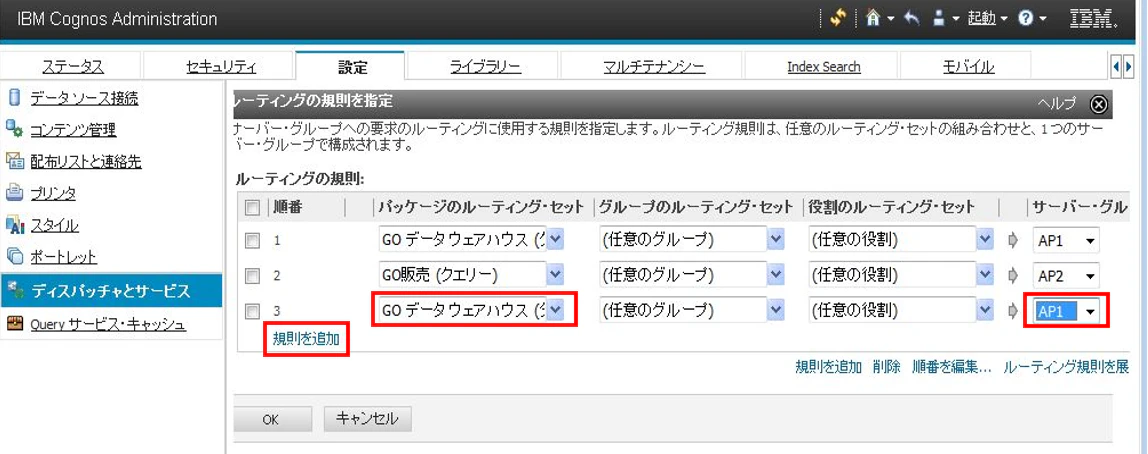Open group routing set dropdown in row 3

775,310
